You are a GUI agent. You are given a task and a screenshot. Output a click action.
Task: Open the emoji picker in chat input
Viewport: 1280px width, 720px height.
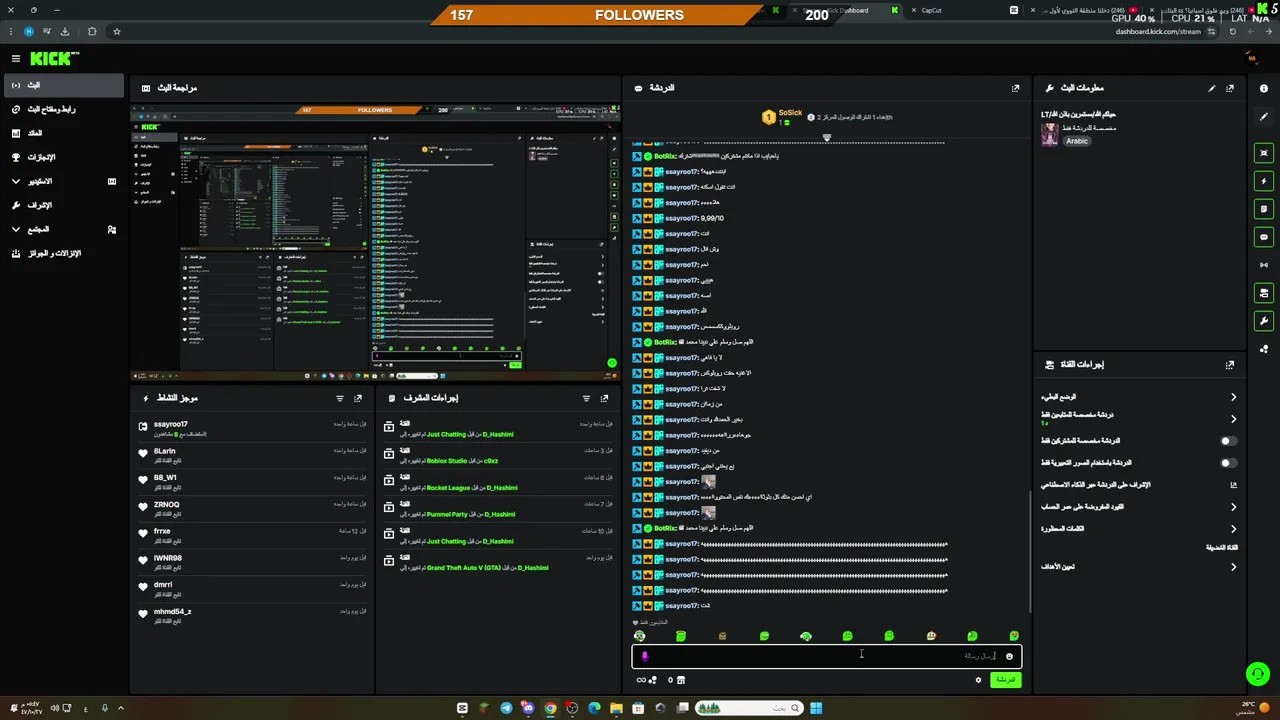click(x=1009, y=657)
